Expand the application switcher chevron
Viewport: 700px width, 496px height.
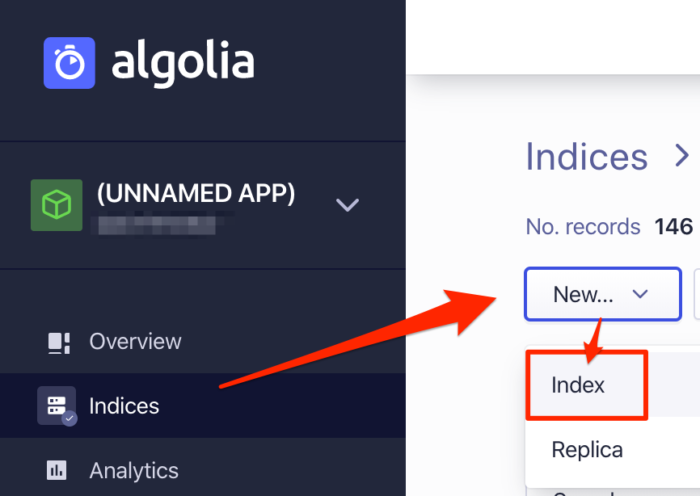point(347,205)
